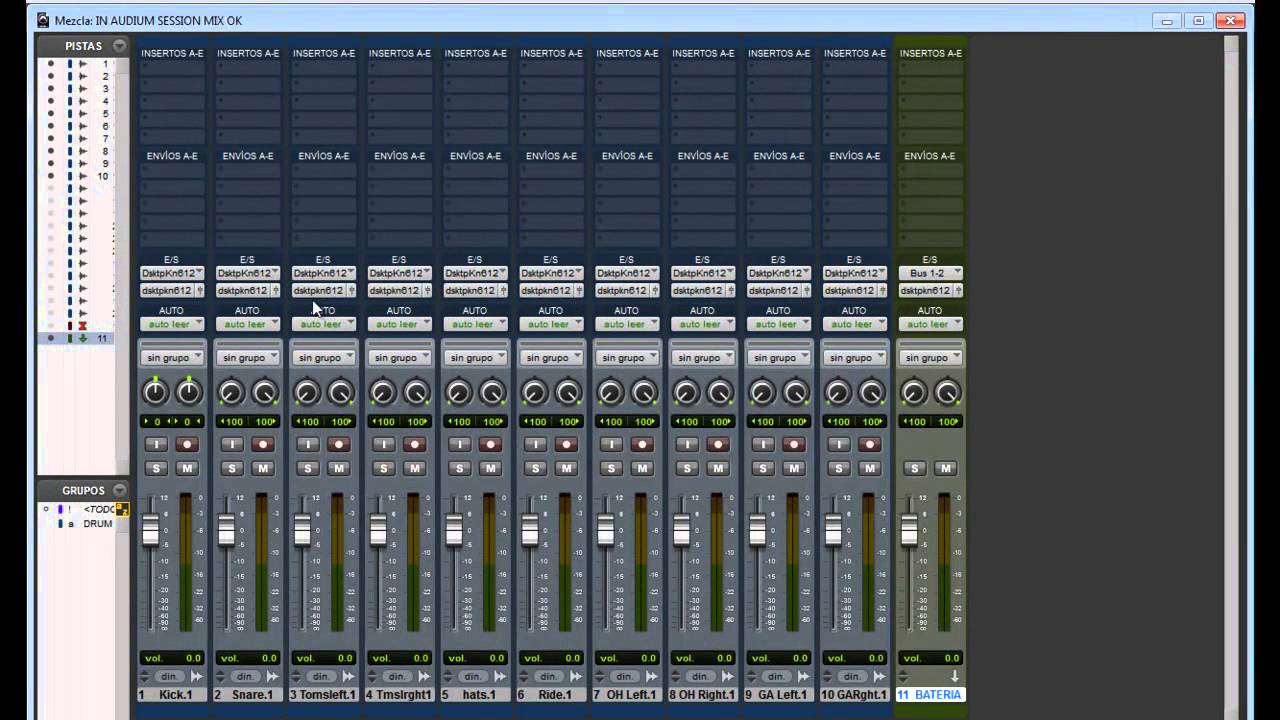
Task: Open the GRUPOS list dropdown menu
Action: tap(119, 490)
